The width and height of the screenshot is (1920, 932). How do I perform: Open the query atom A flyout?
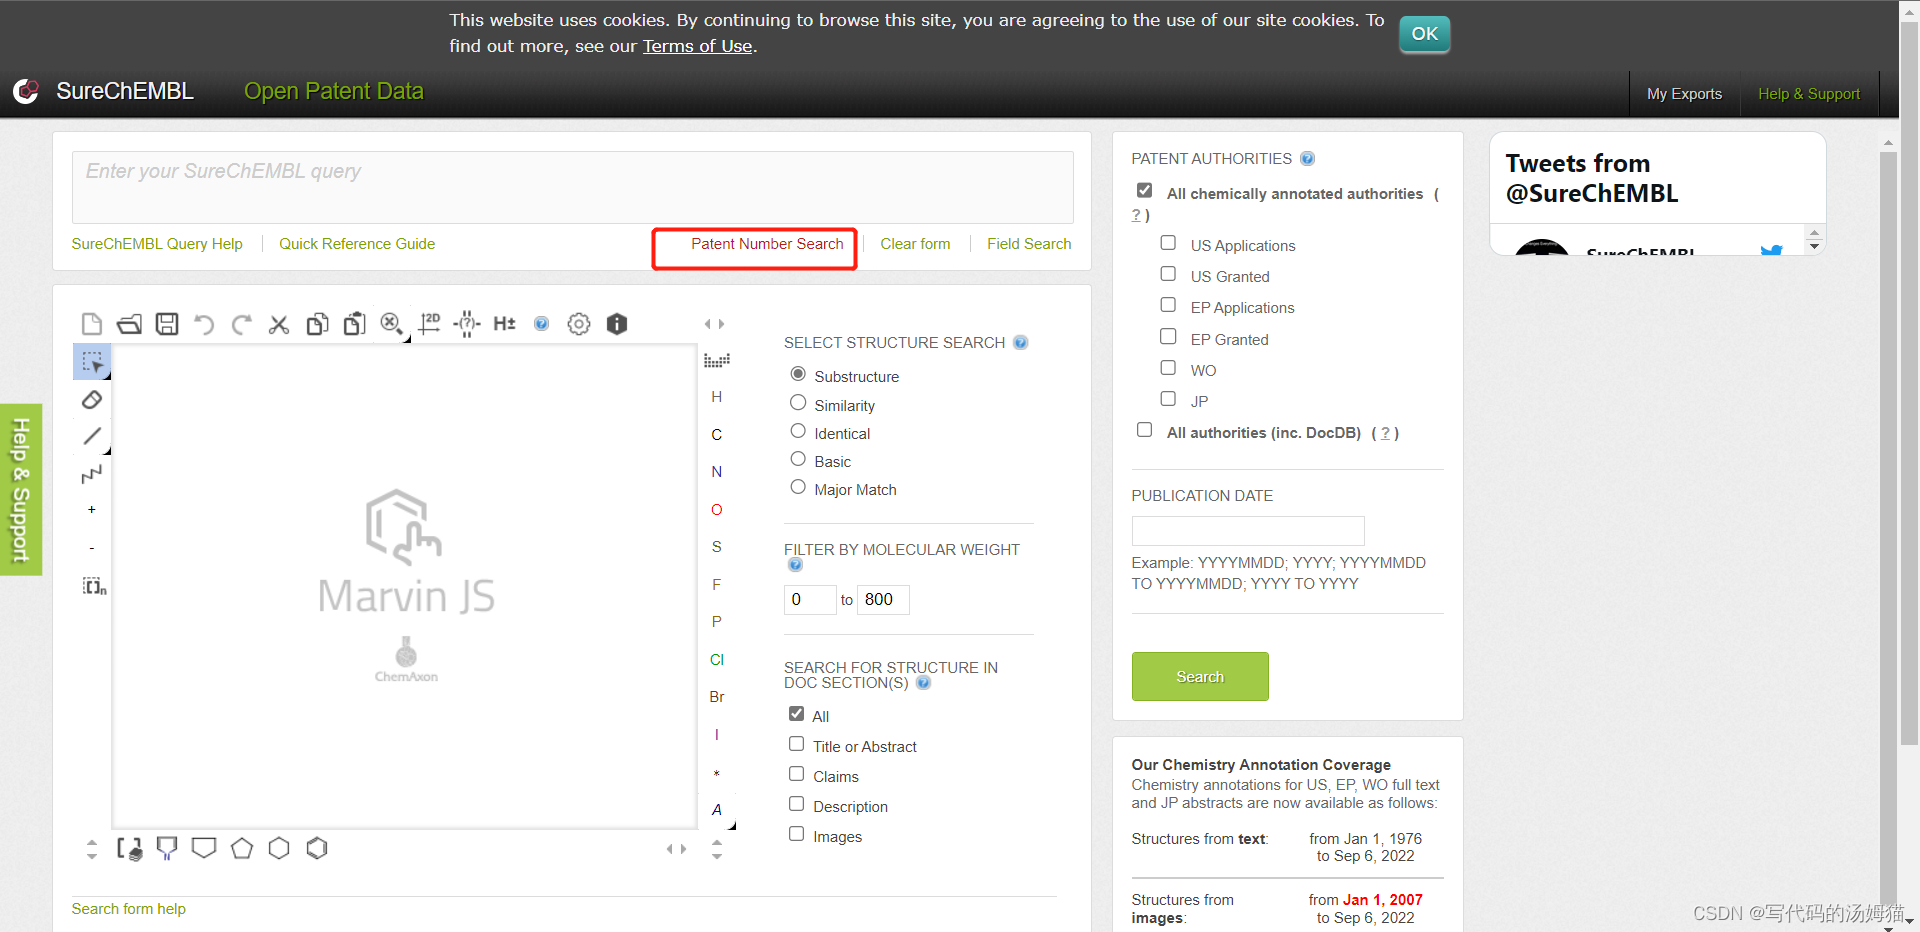click(x=717, y=810)
